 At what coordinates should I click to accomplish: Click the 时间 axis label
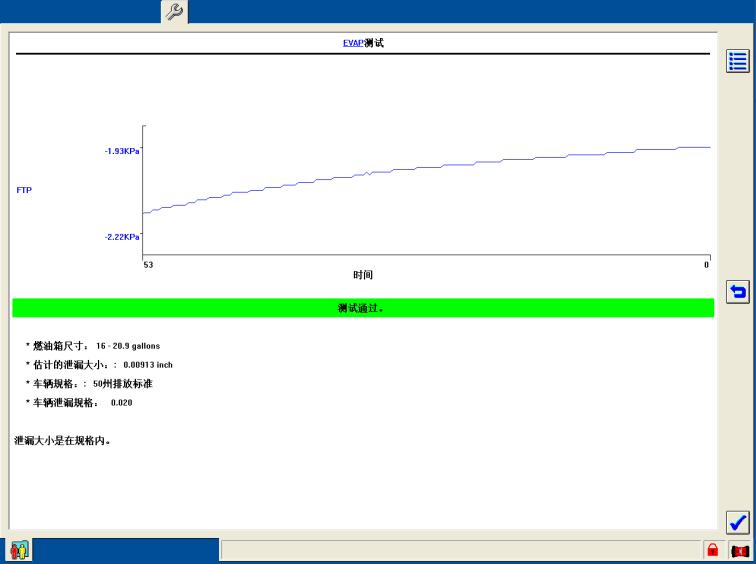point(362,275)
